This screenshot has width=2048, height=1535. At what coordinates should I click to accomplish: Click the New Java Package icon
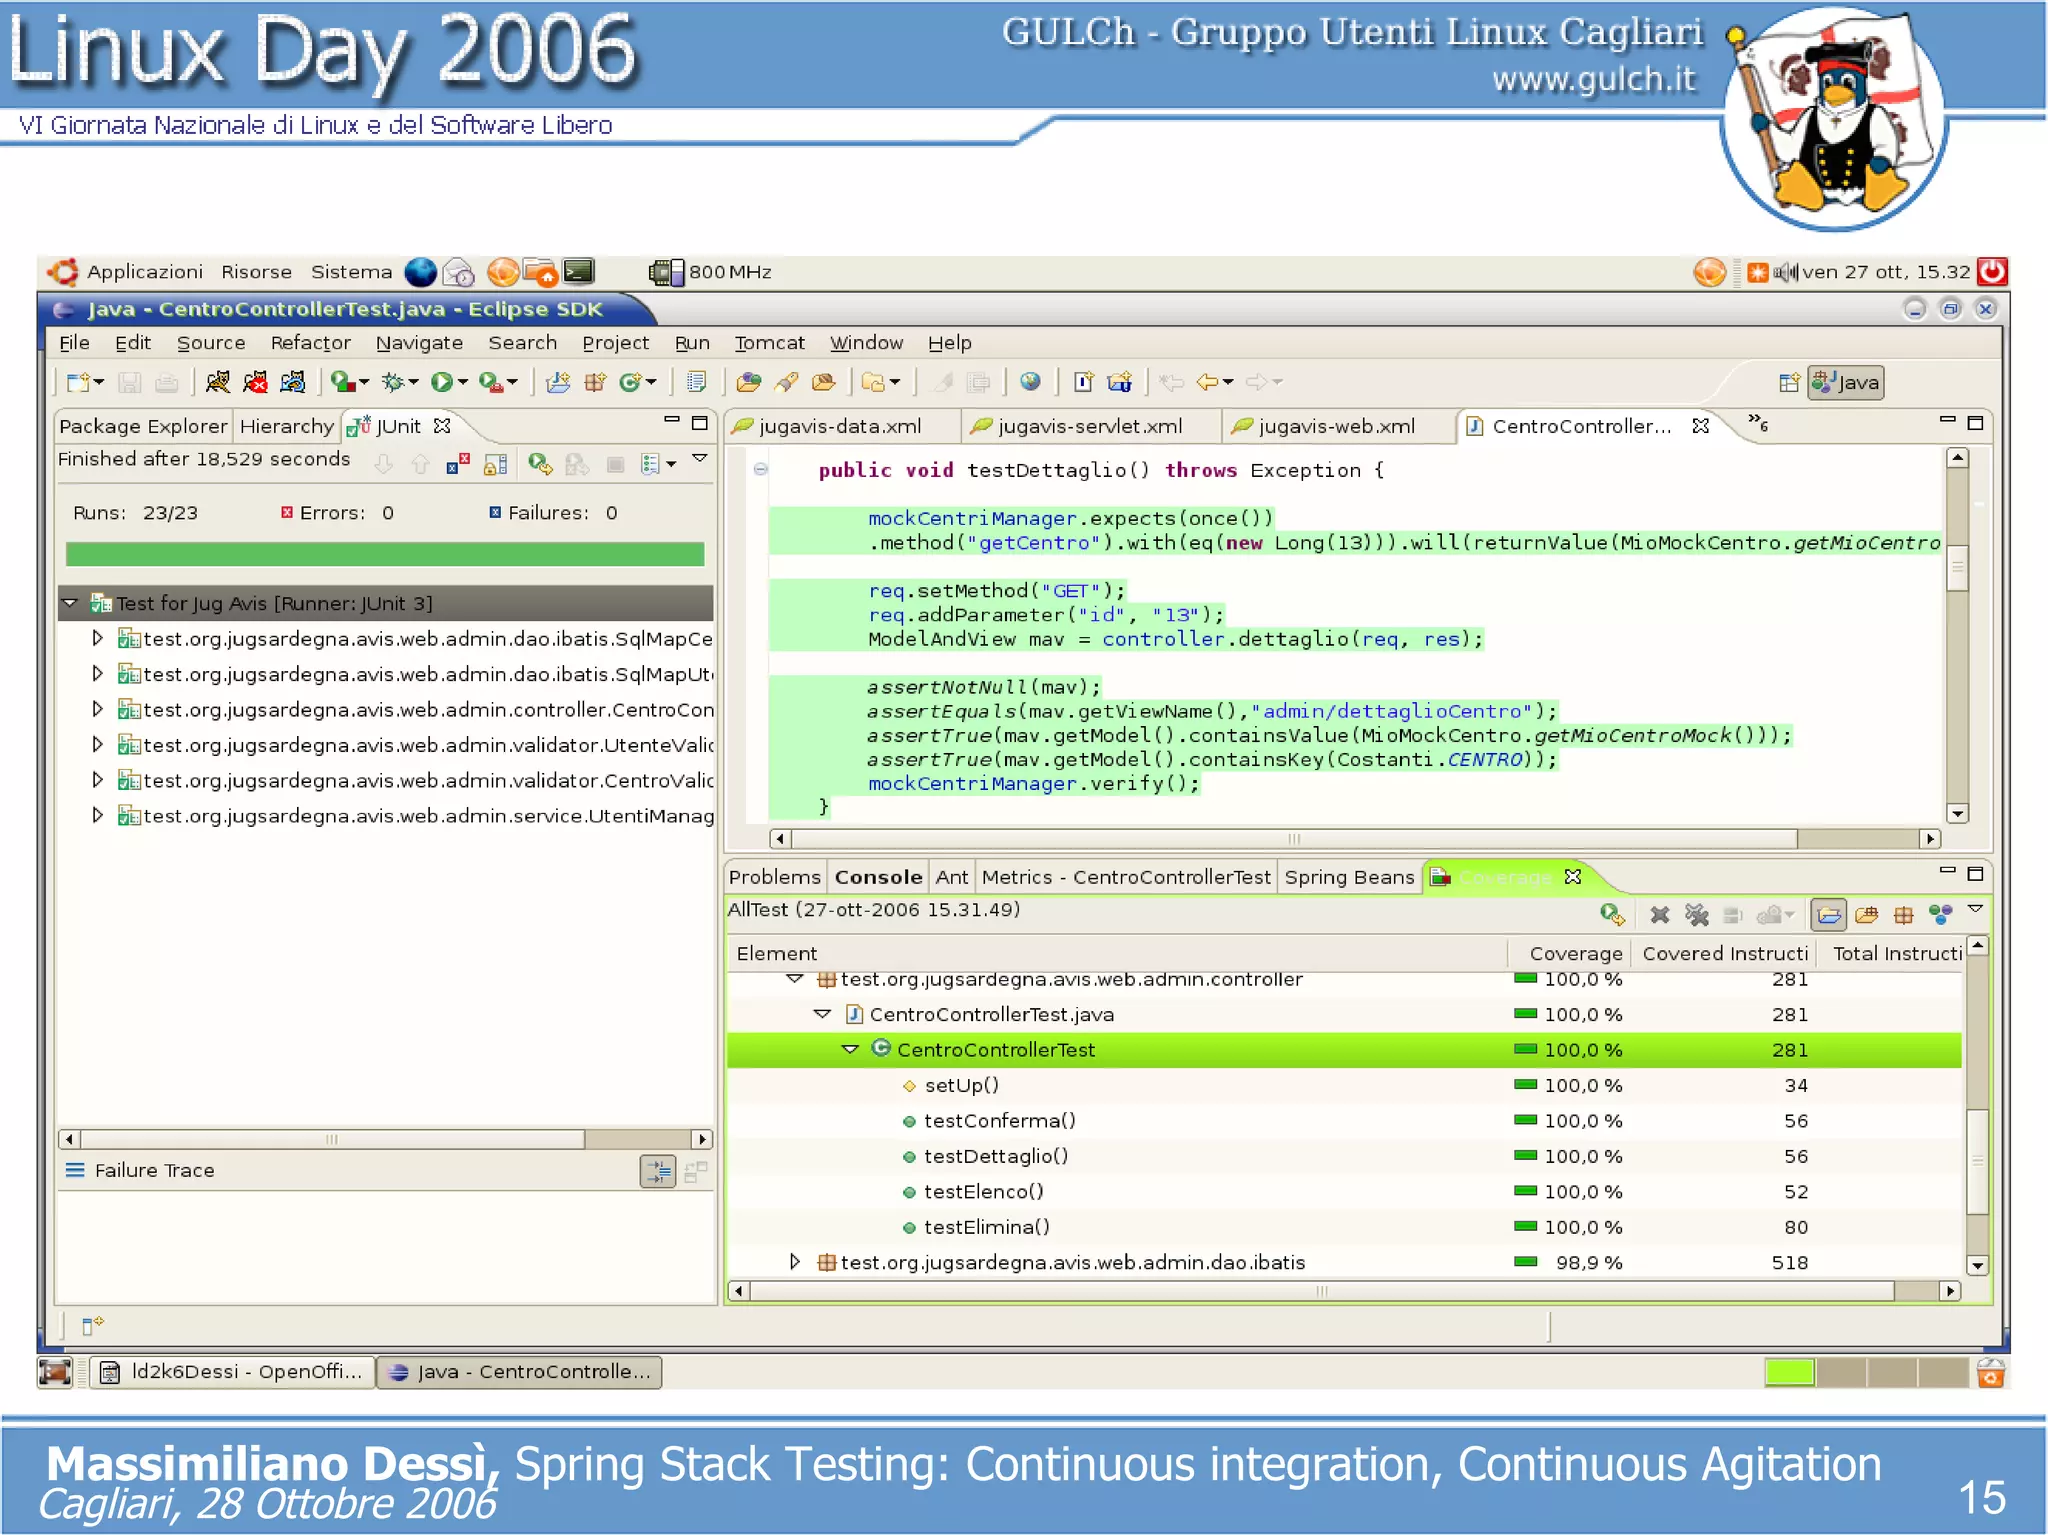click(x=595, y=382)
